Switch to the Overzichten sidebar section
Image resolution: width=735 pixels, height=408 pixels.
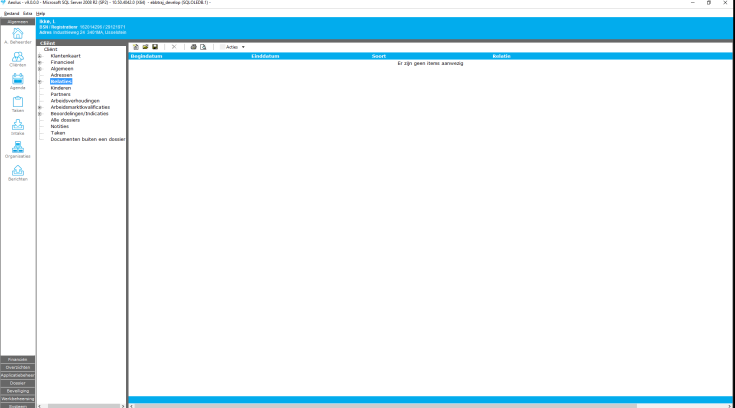(17, 367)
